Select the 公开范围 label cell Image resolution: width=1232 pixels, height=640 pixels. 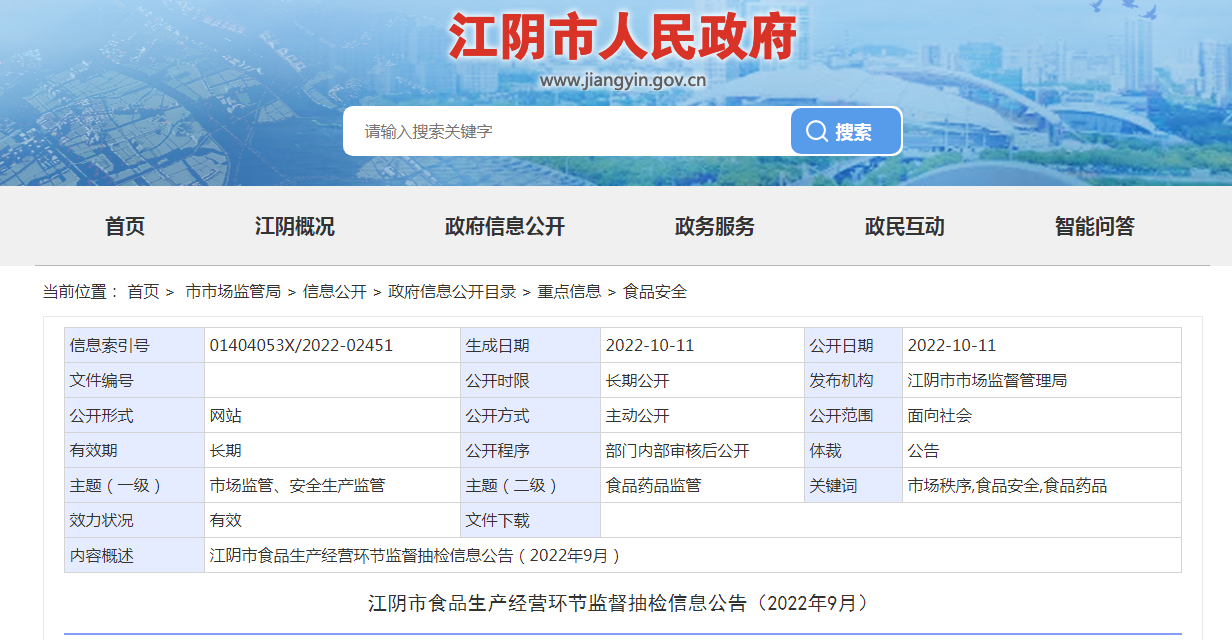tap(853, 416)
